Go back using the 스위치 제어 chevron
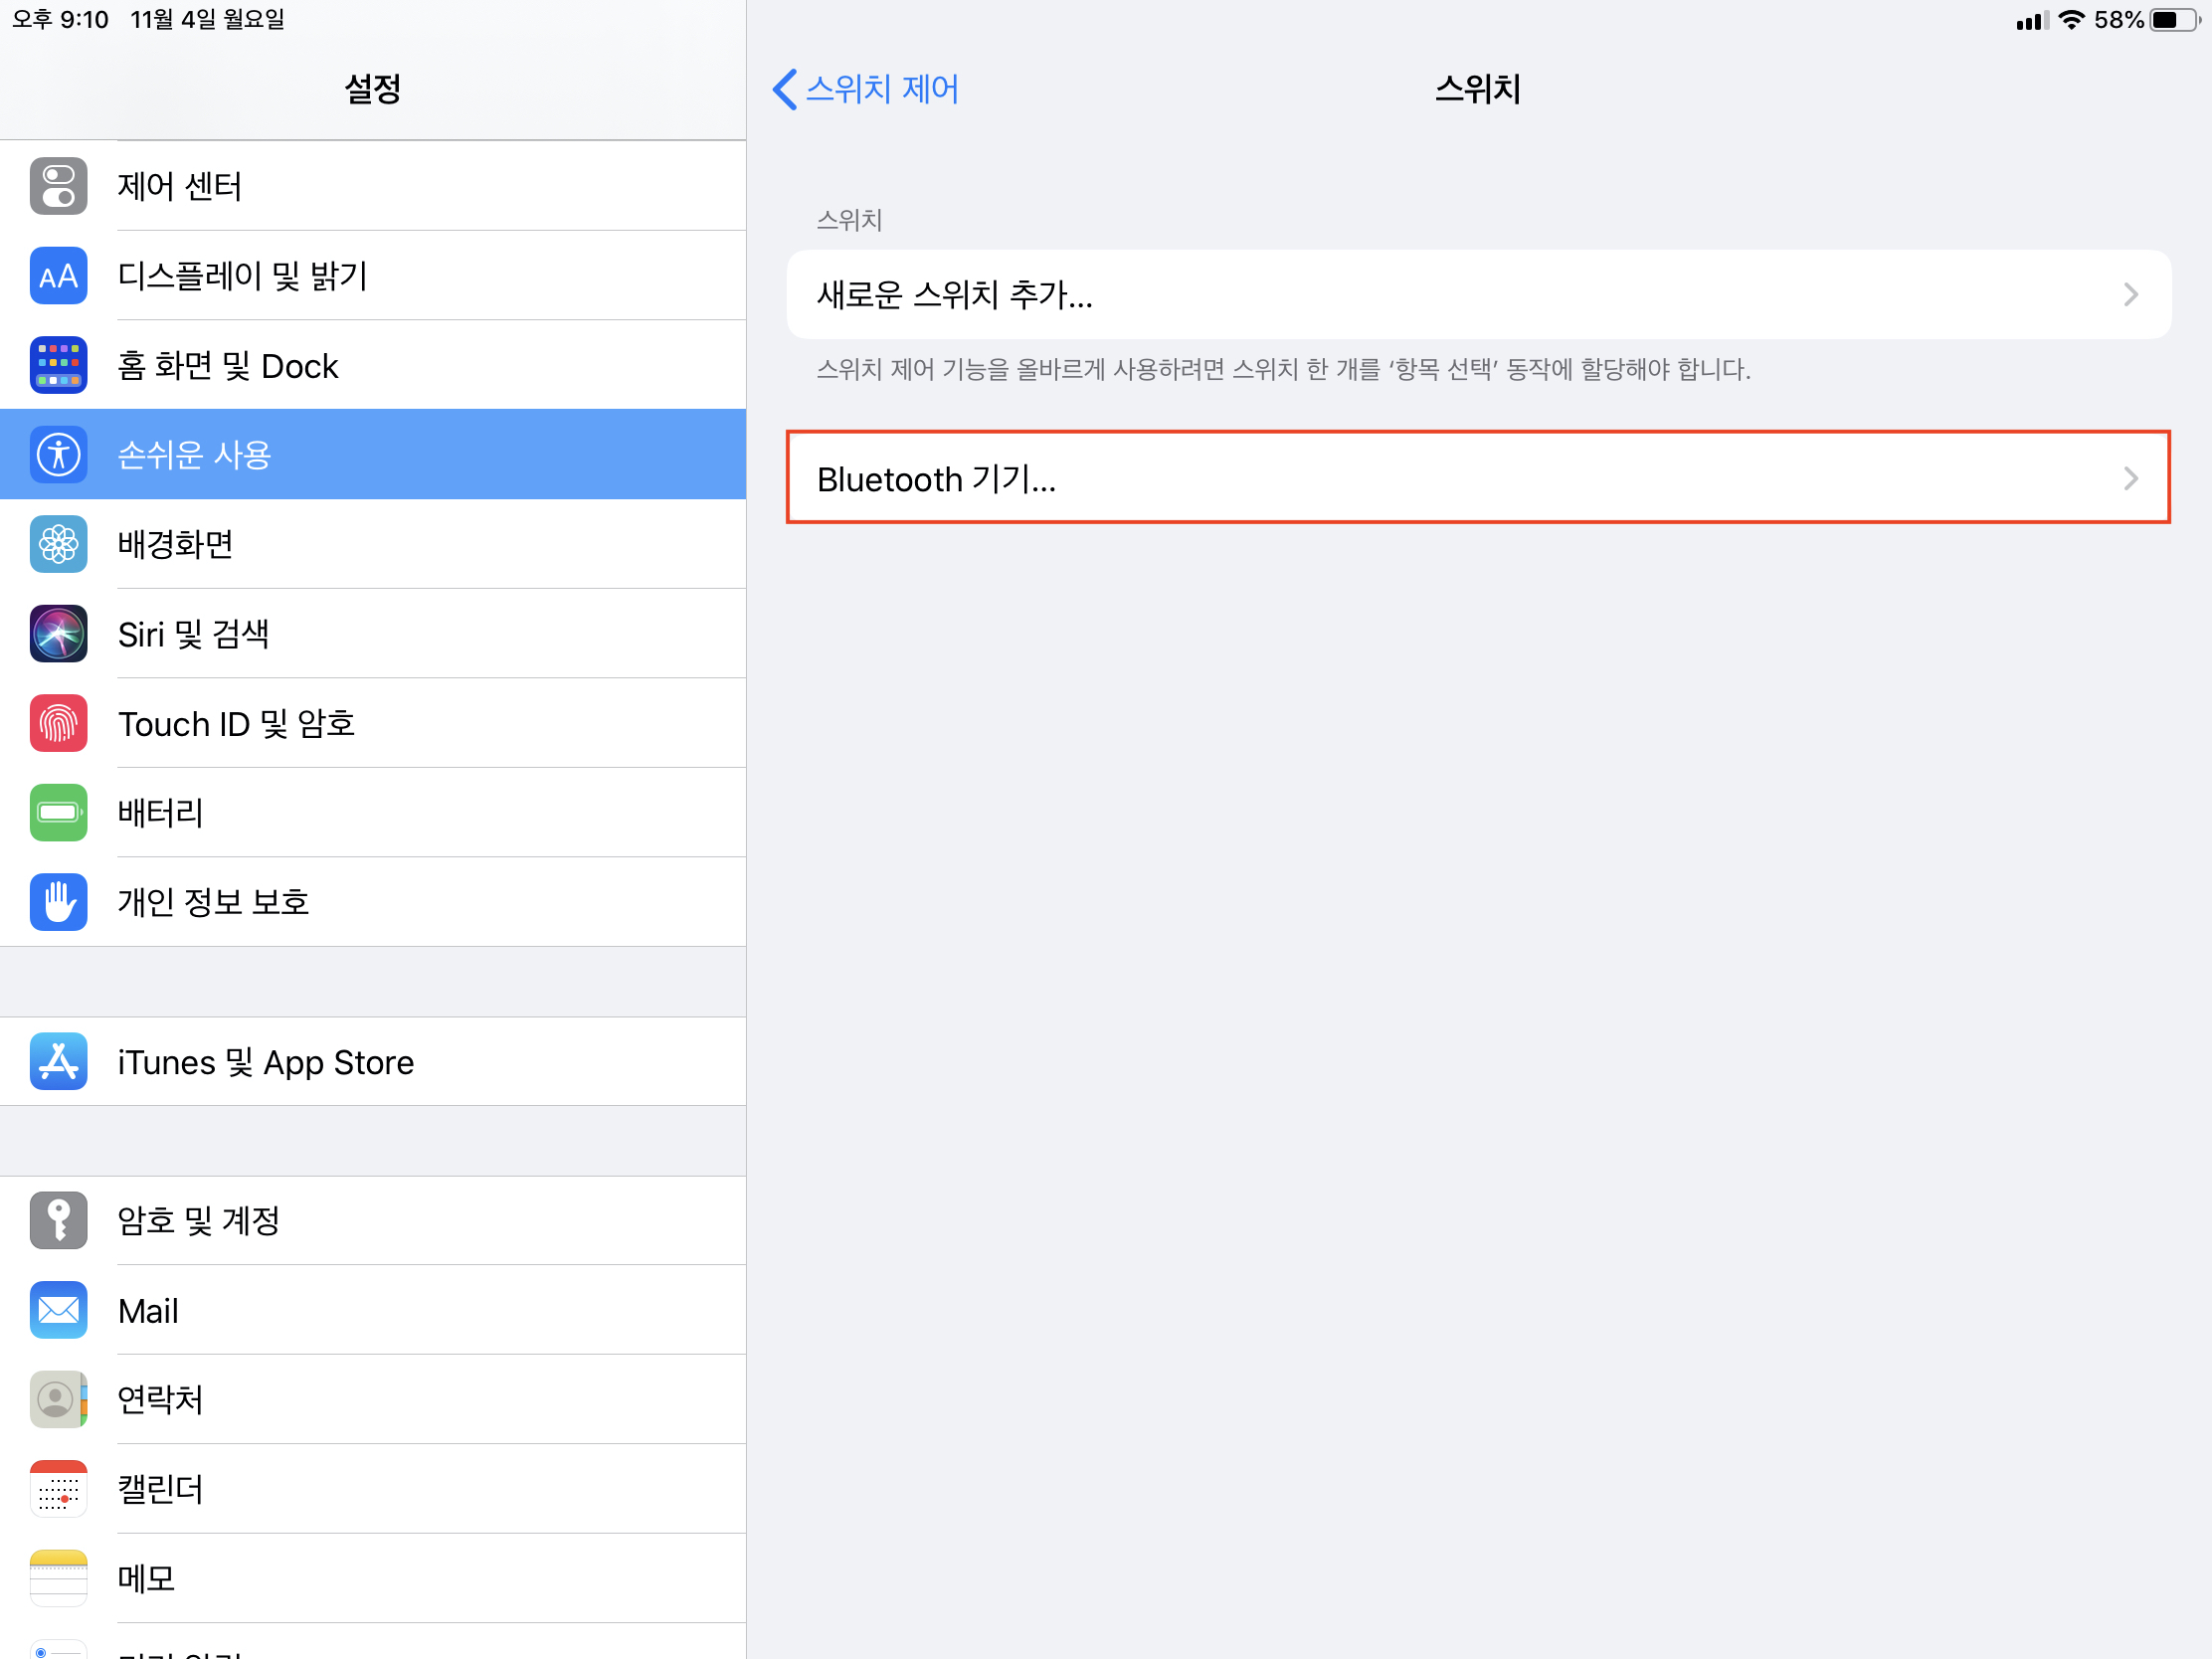The width and height of the screenshot is (2212, 1659). (x=785, y=89)
